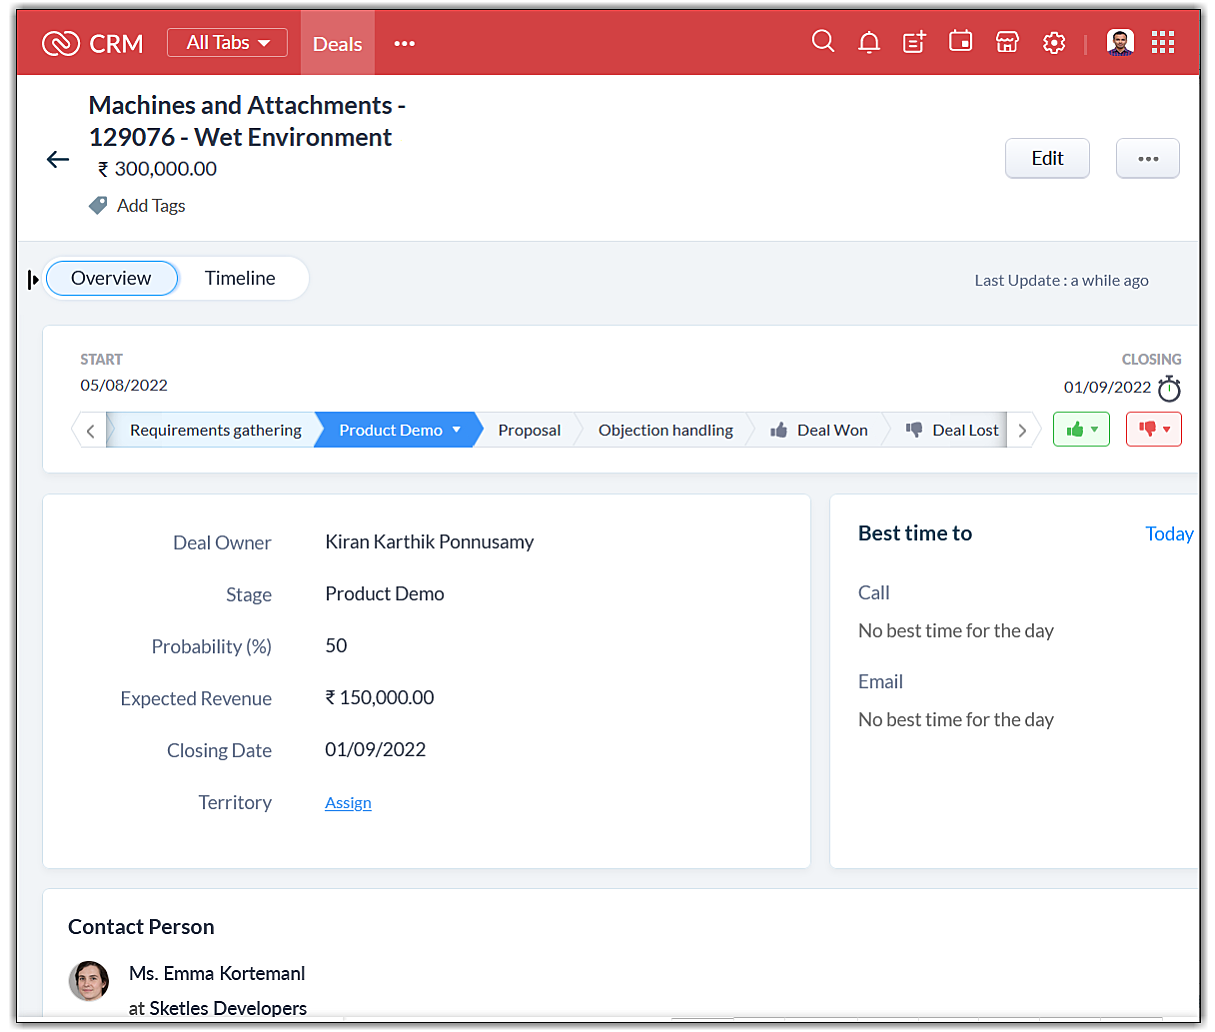
Task: Click the Edit button
Action: tap(1047, 158)
